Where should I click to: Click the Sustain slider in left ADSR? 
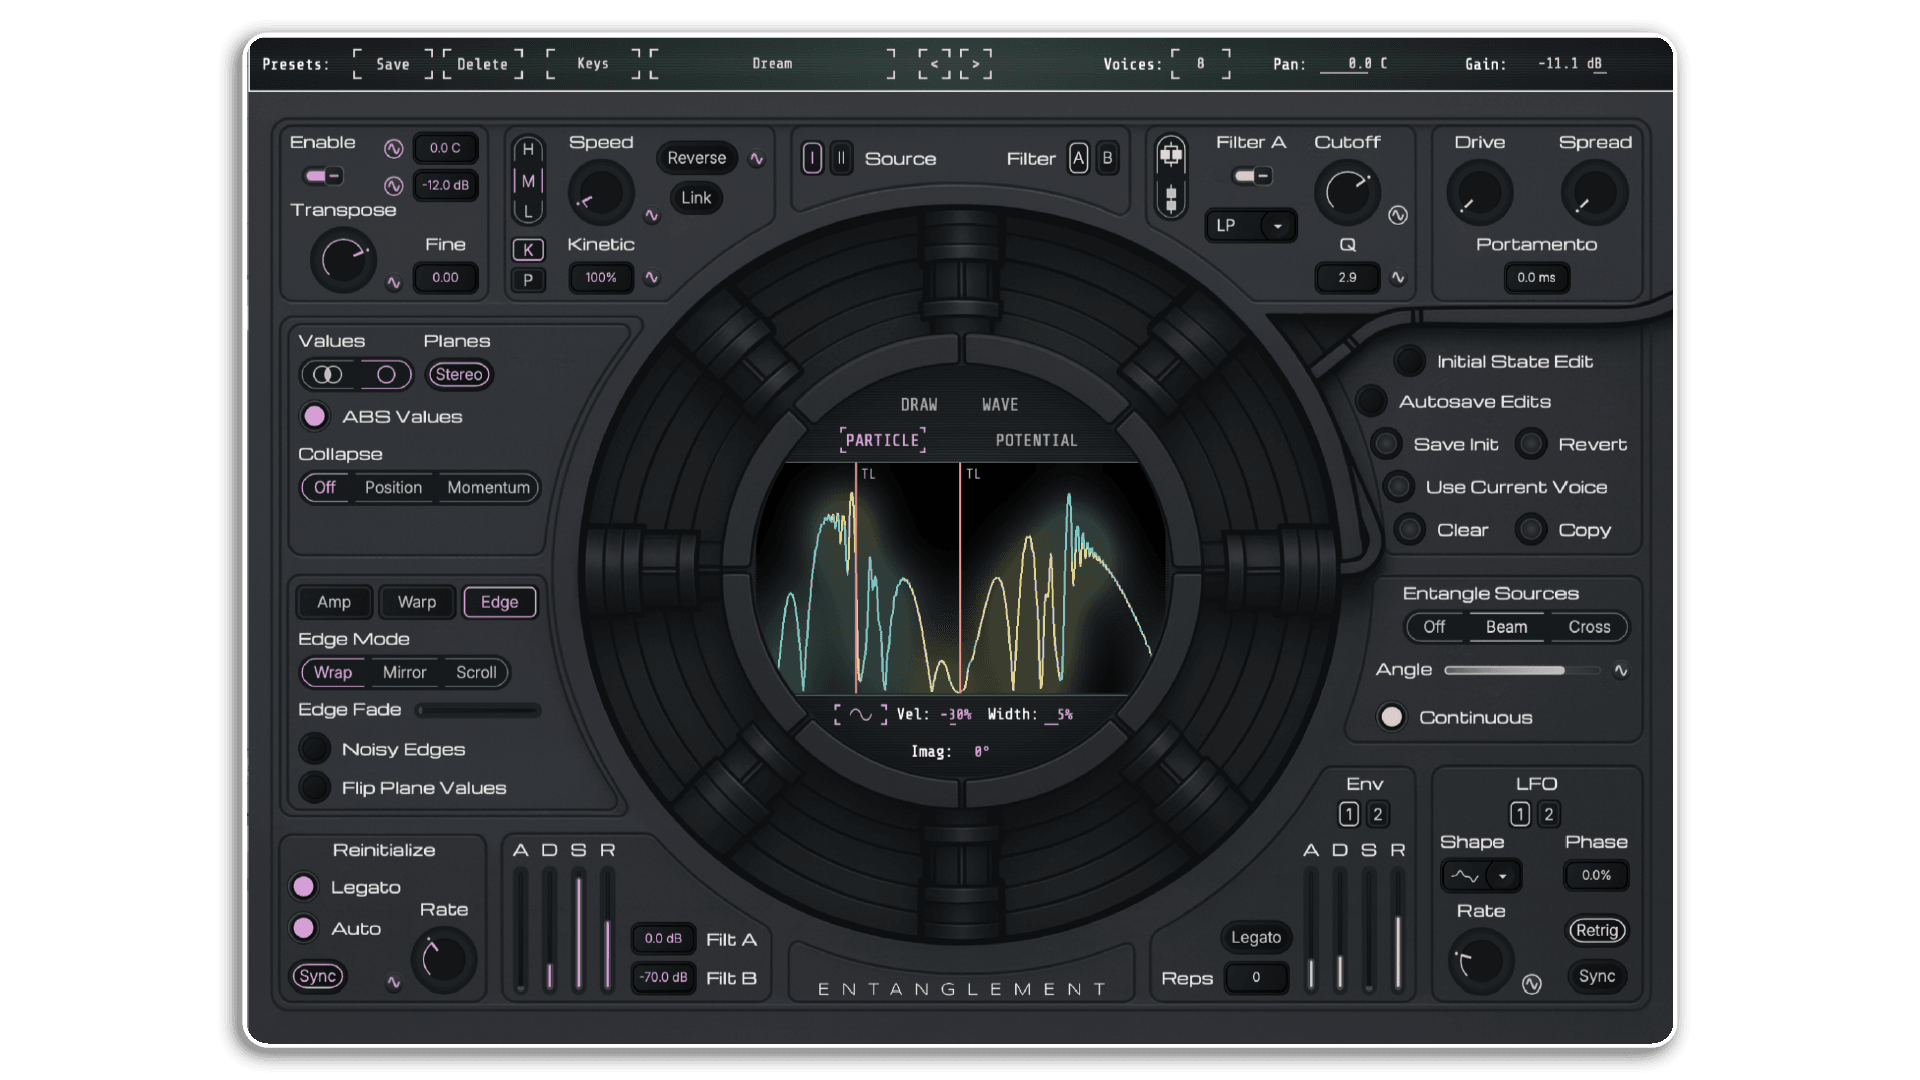[578, 930]
